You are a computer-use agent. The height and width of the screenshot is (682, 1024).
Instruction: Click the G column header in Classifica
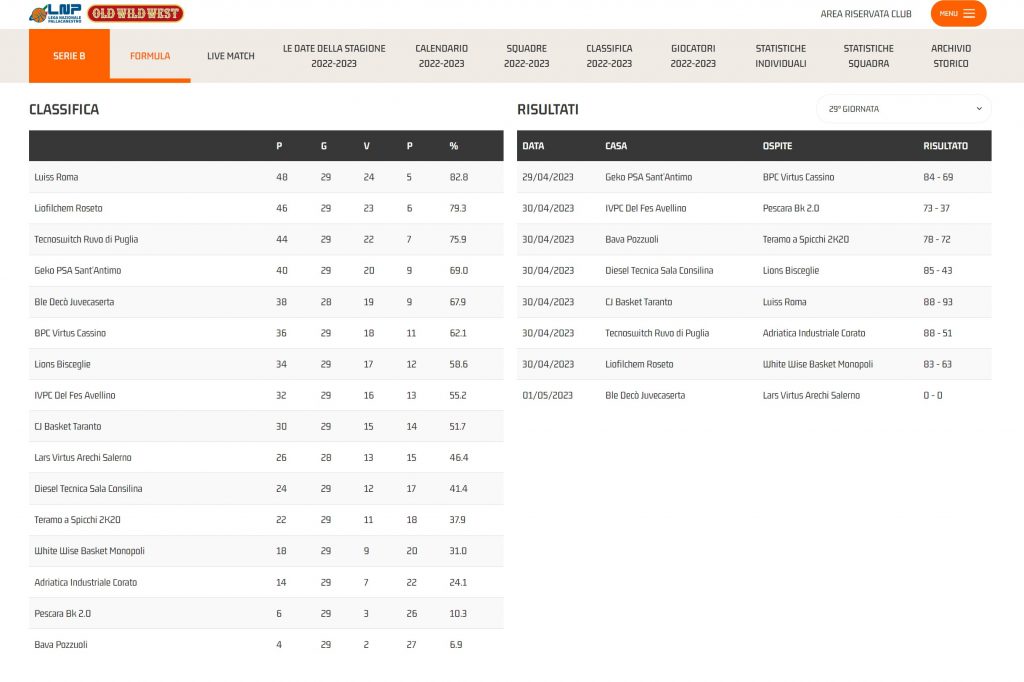tap(324, 146)
